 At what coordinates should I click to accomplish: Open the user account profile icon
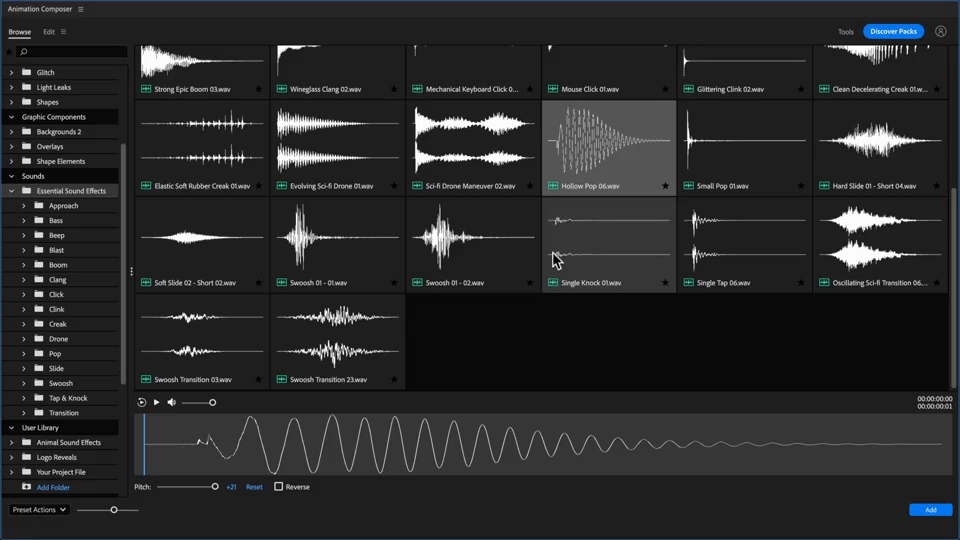pyautogui.click(x=940, y=31)
